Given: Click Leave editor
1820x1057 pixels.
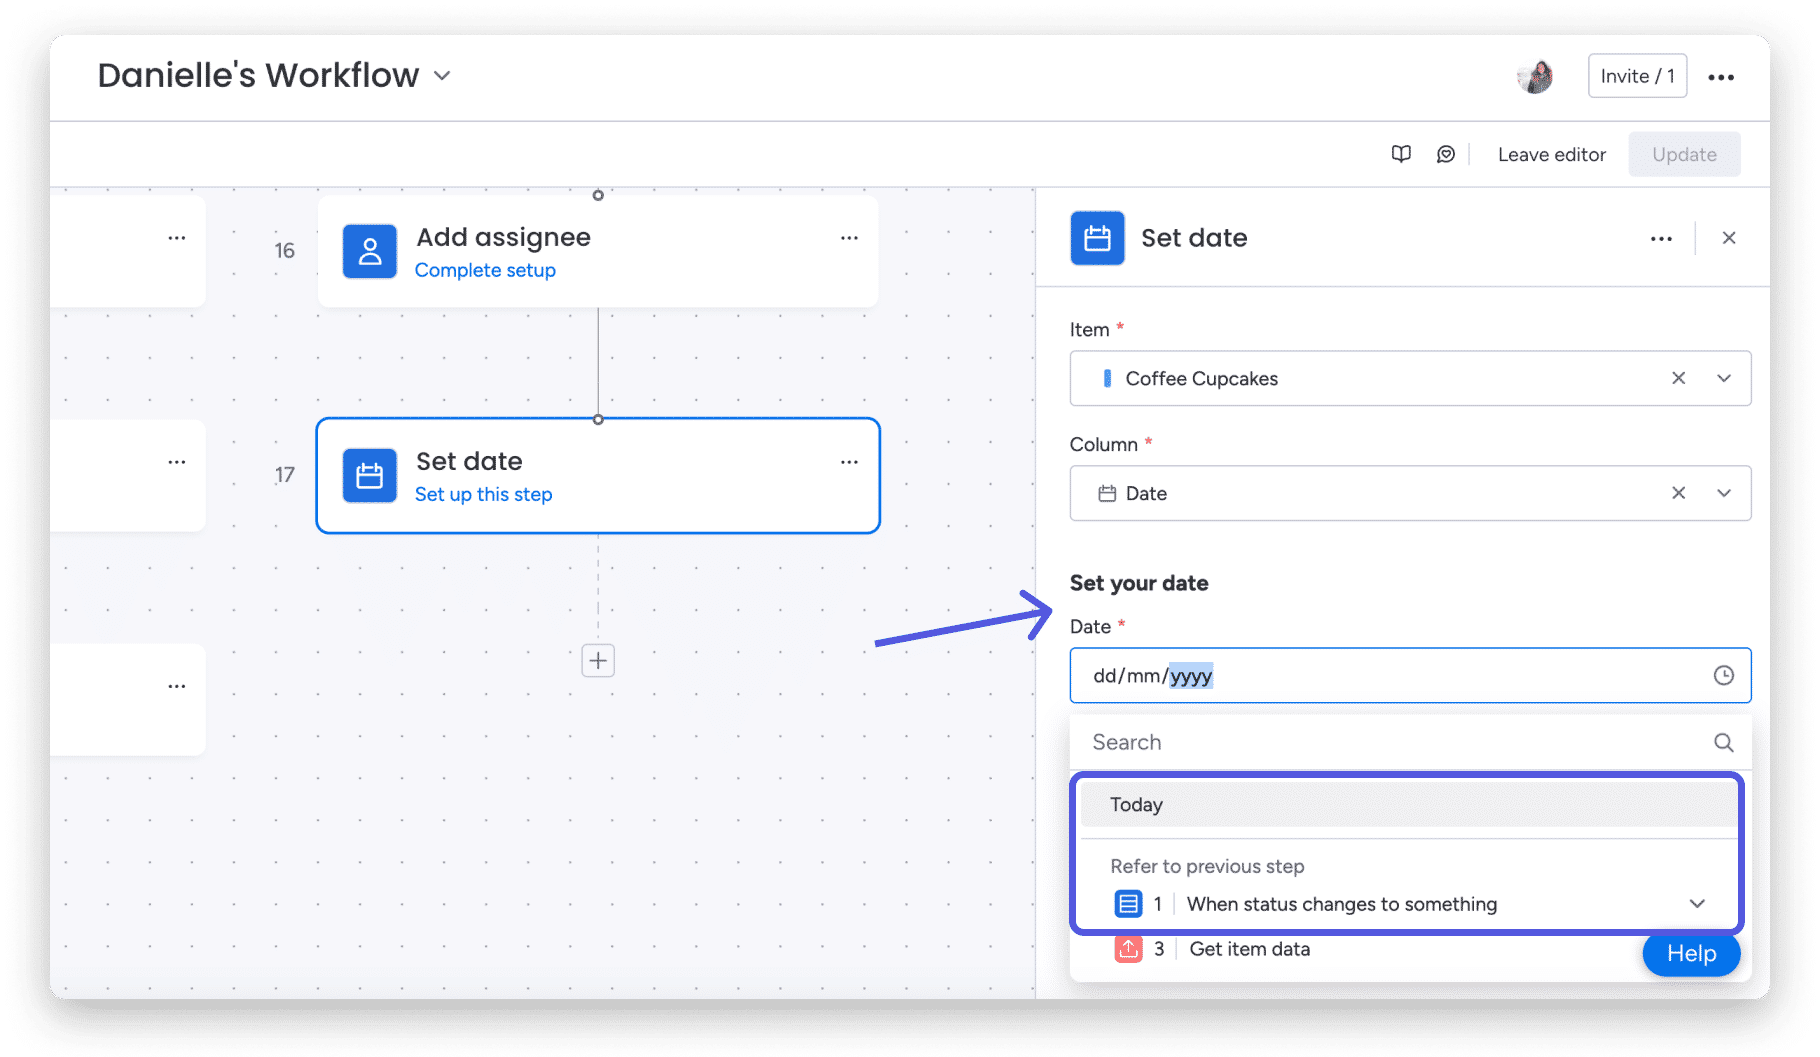Looking at the screenshot, I should click(1551, 154).
